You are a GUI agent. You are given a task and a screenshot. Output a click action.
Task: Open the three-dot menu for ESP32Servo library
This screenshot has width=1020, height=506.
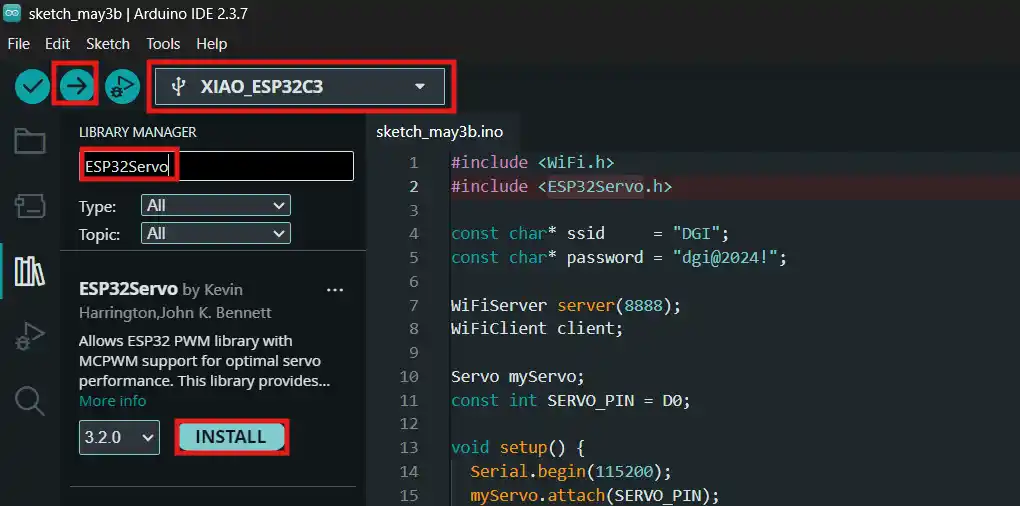click(334, 290)
